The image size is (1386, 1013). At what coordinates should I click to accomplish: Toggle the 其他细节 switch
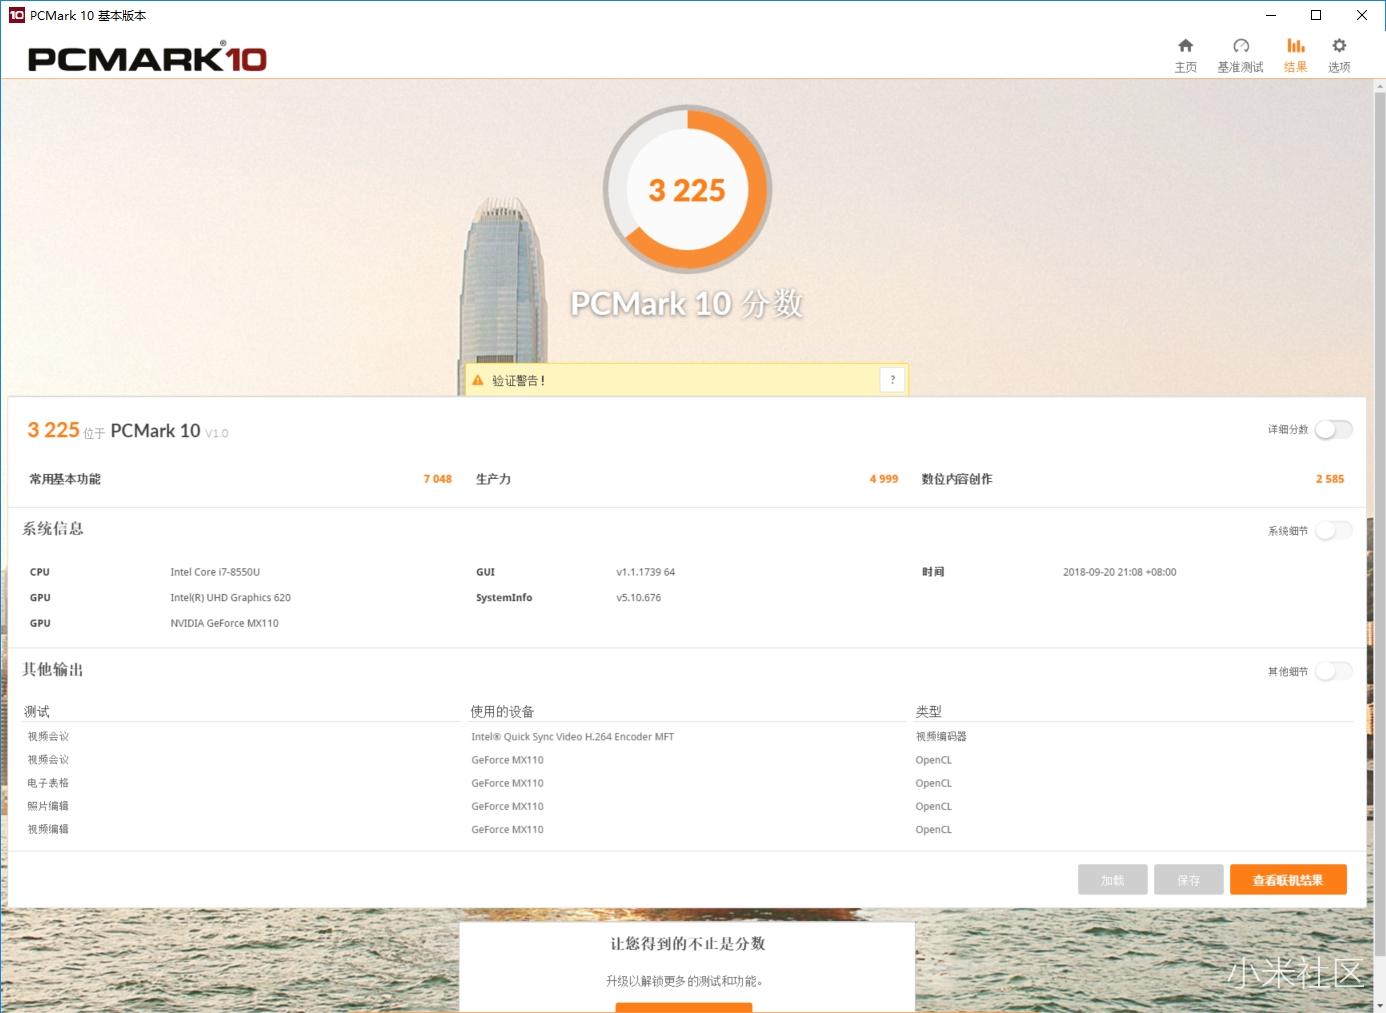[1334, 671]
